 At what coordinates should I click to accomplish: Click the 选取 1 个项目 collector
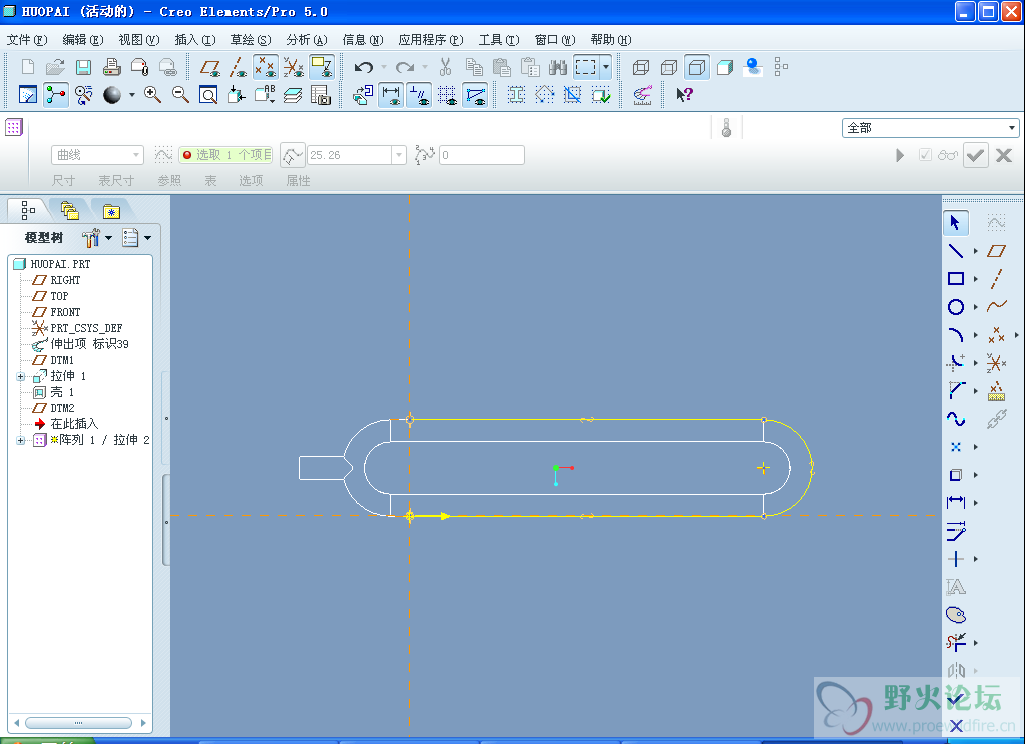(x=226, y=155)
